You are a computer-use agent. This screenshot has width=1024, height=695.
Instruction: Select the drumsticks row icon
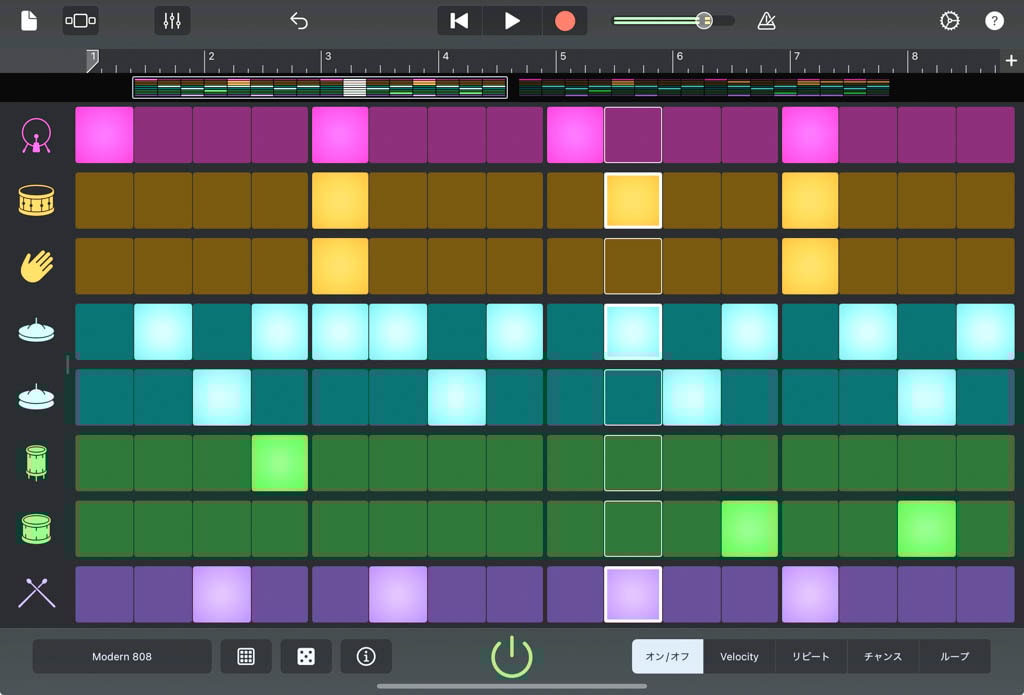pyautogui.click(x=37, y=594)
